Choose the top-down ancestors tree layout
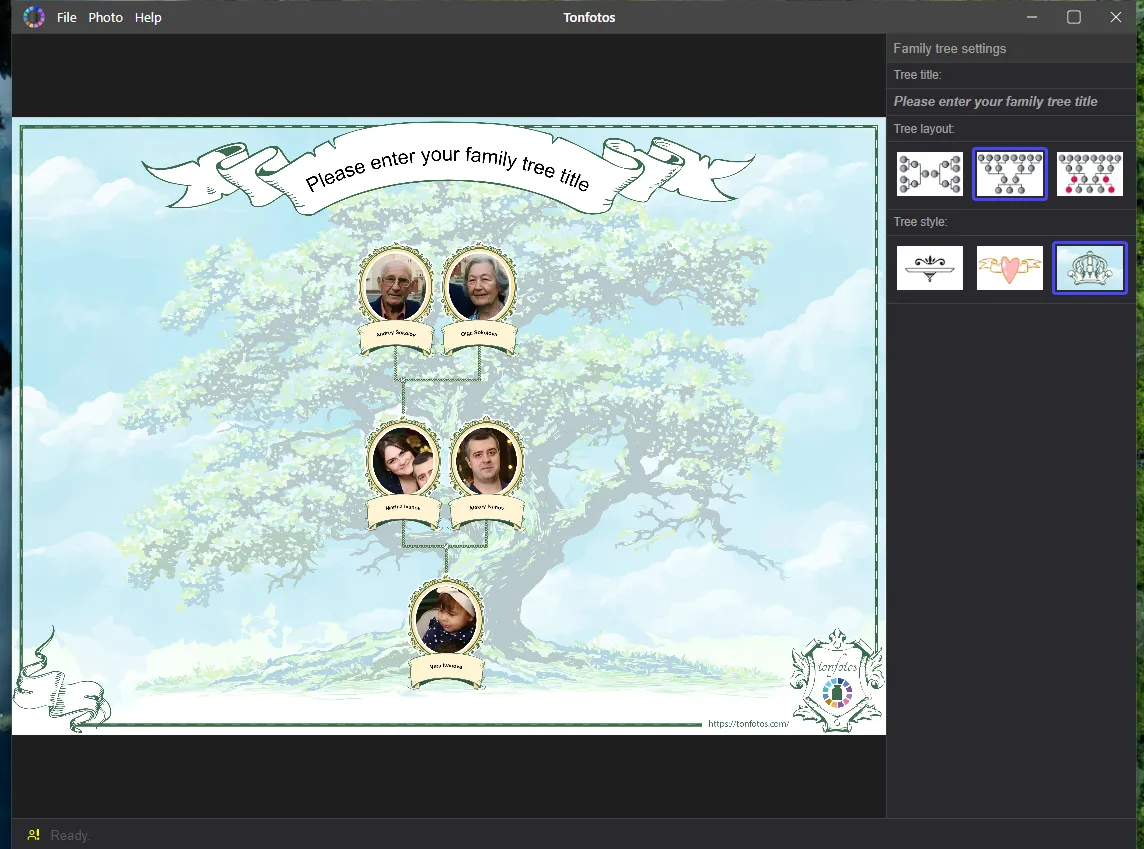The width and height of the screenshot is (1144, 849). [1010, 174]
